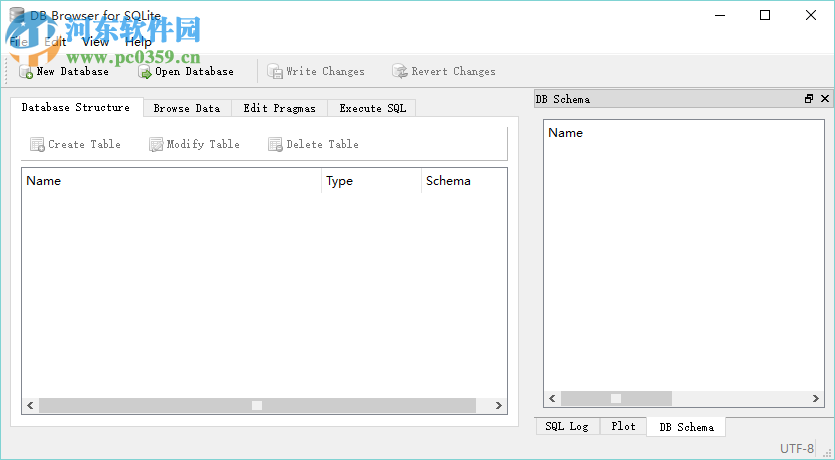Click the Open Database toolbar icon
Screen dimensions: 835x460
coord(145,71)
